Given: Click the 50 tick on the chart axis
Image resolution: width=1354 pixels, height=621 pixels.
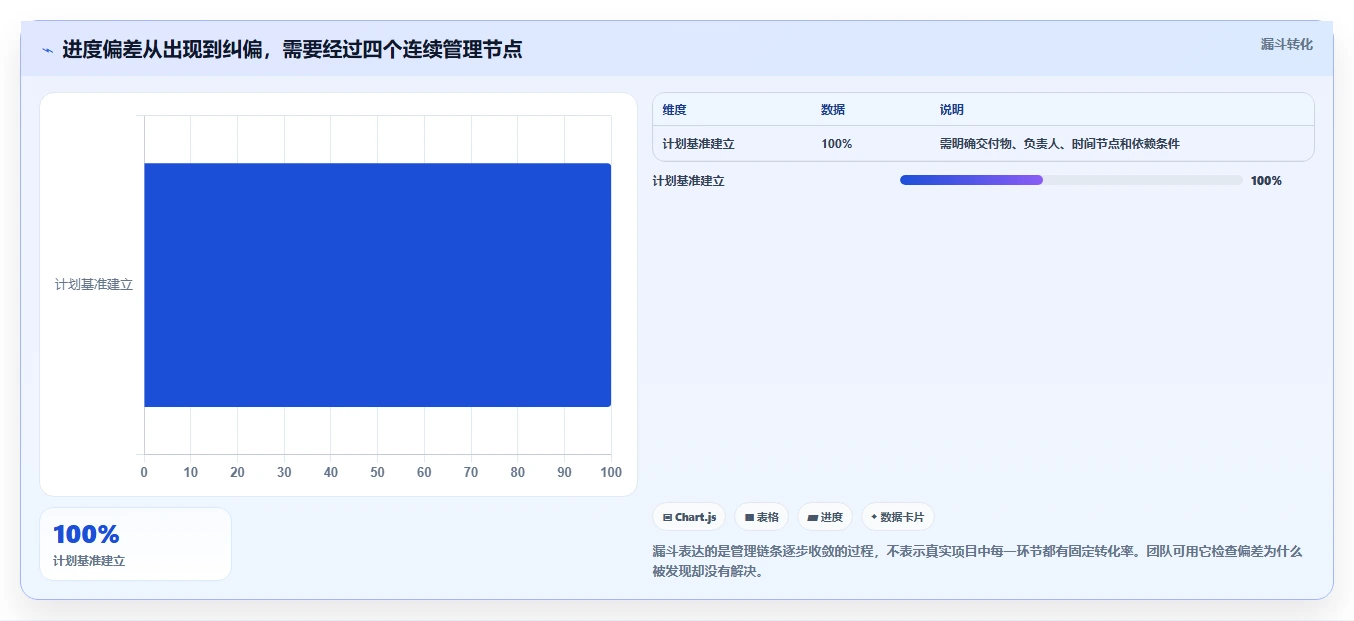Looking at the screenshot, I should (377, 472).
